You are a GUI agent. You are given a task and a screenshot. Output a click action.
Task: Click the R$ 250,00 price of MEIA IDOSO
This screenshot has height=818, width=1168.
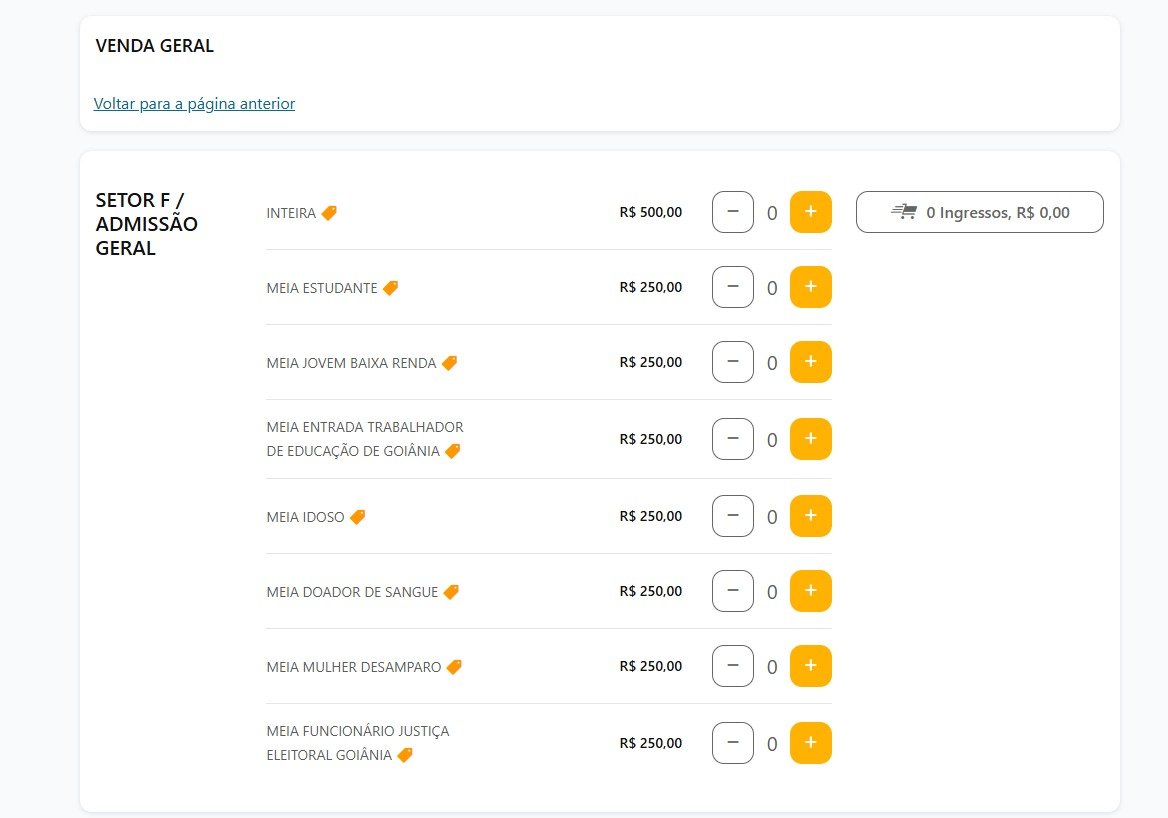tap(650, 516)
